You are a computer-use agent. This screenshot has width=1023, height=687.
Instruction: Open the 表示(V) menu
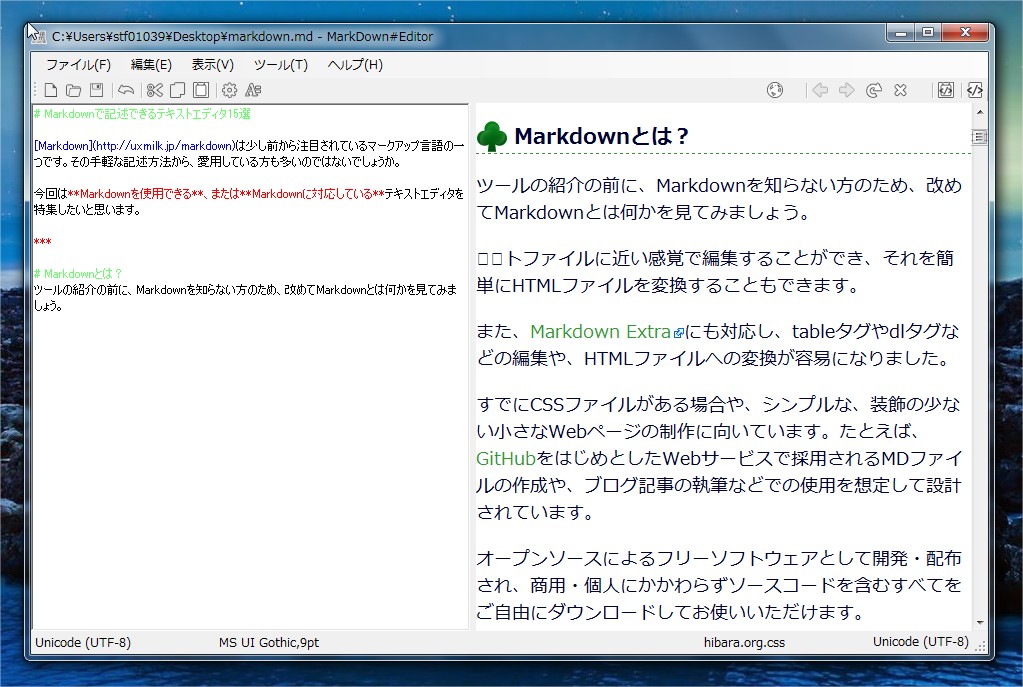(x=213, y=65)
